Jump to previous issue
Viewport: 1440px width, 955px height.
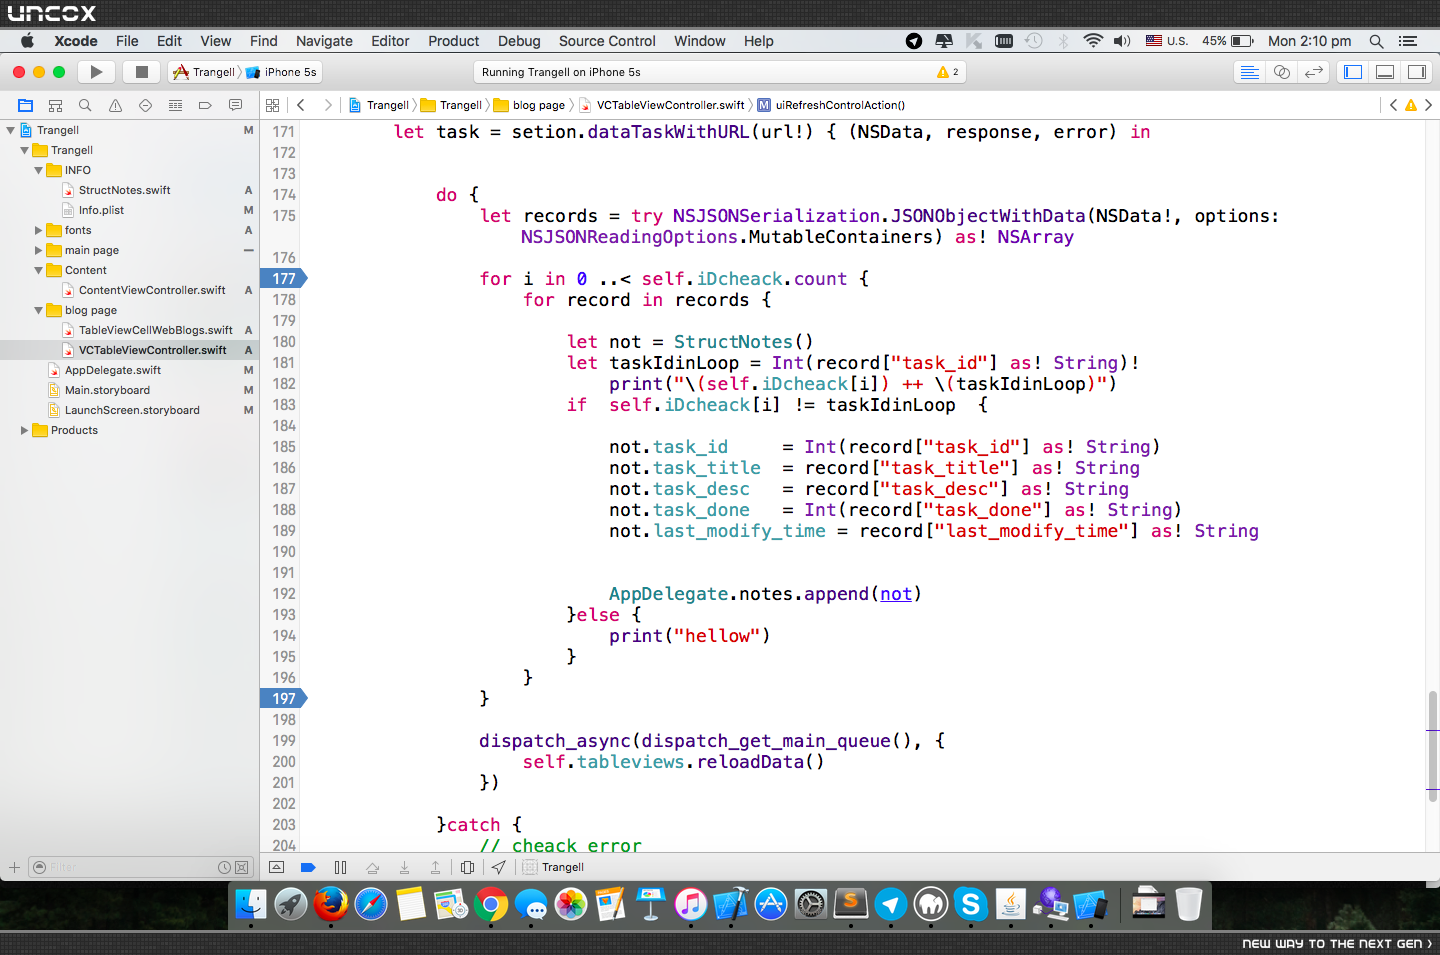click(x=1393, y=105)
